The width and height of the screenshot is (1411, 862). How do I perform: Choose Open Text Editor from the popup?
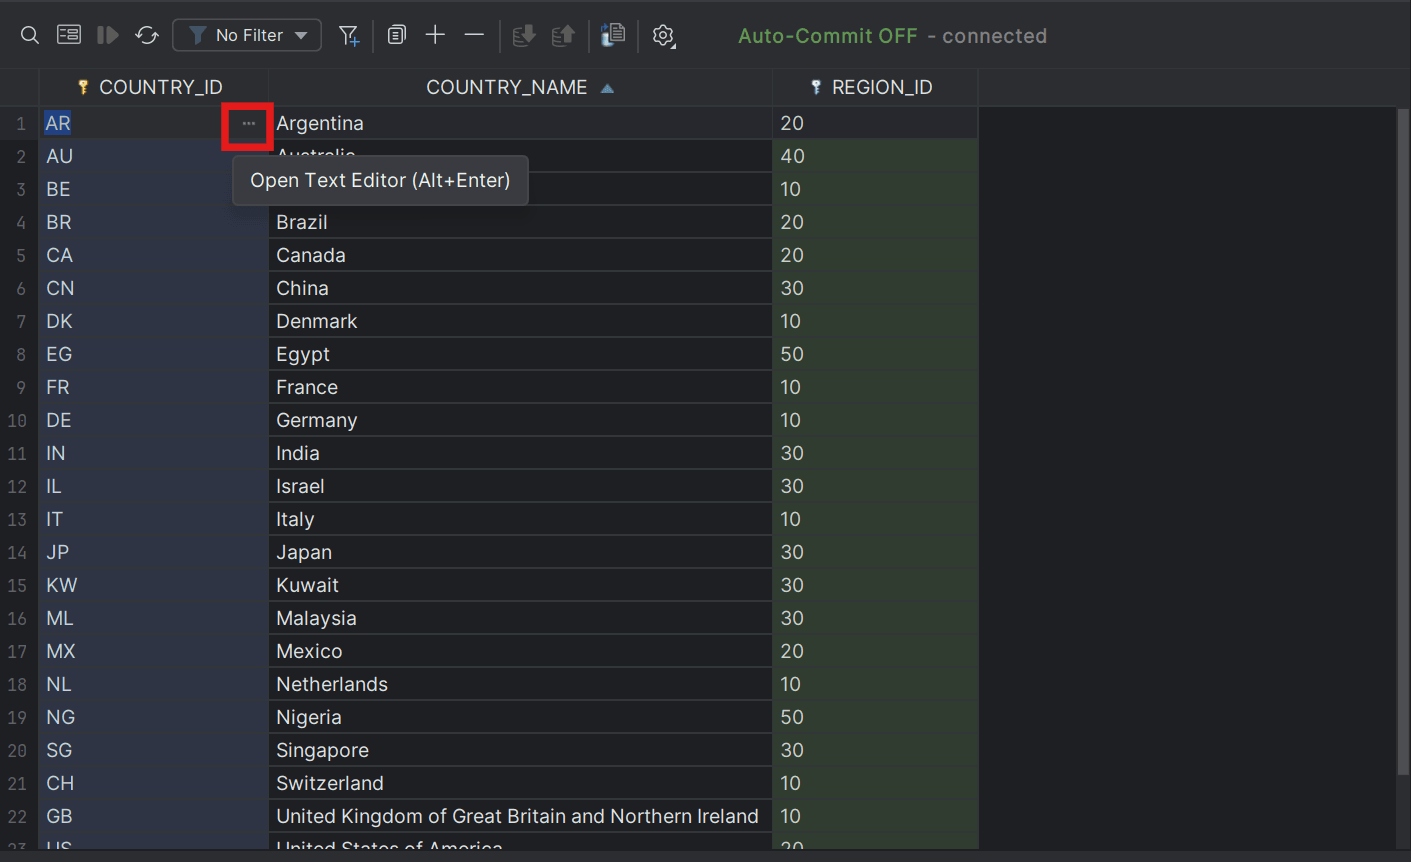[380, 180]
